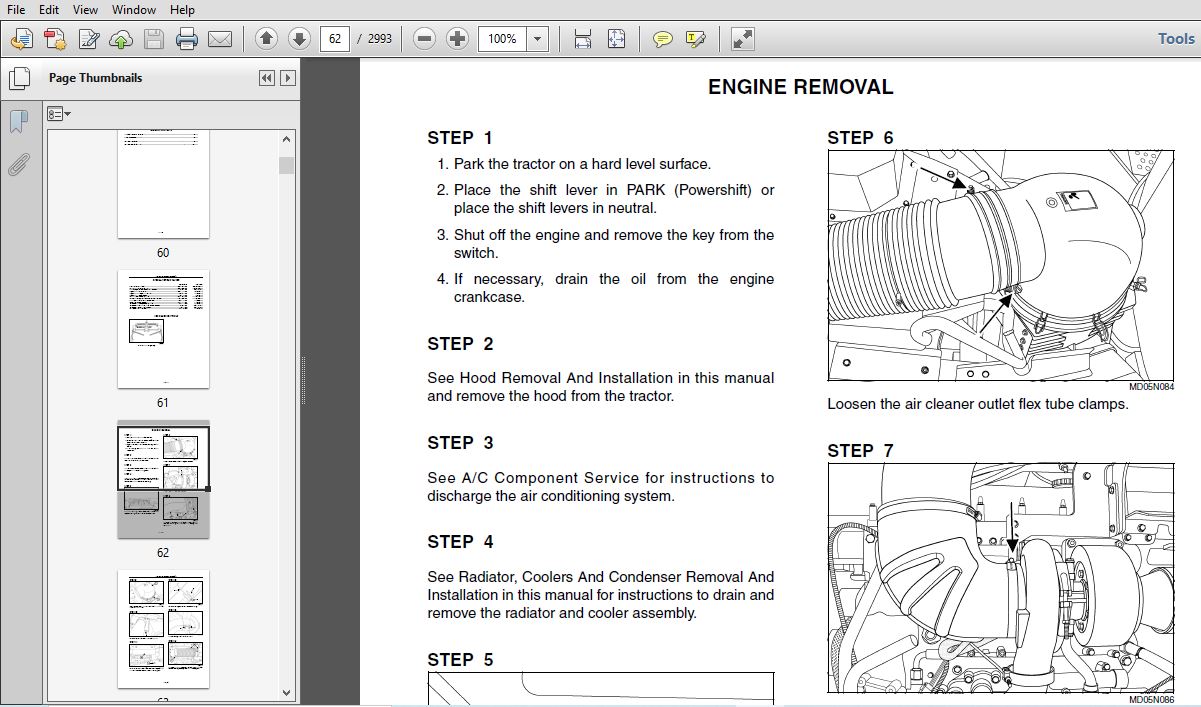Click the ENGINE REMOVAL heading
Viewport: 1201px width, 707px height.
(800, 87)
